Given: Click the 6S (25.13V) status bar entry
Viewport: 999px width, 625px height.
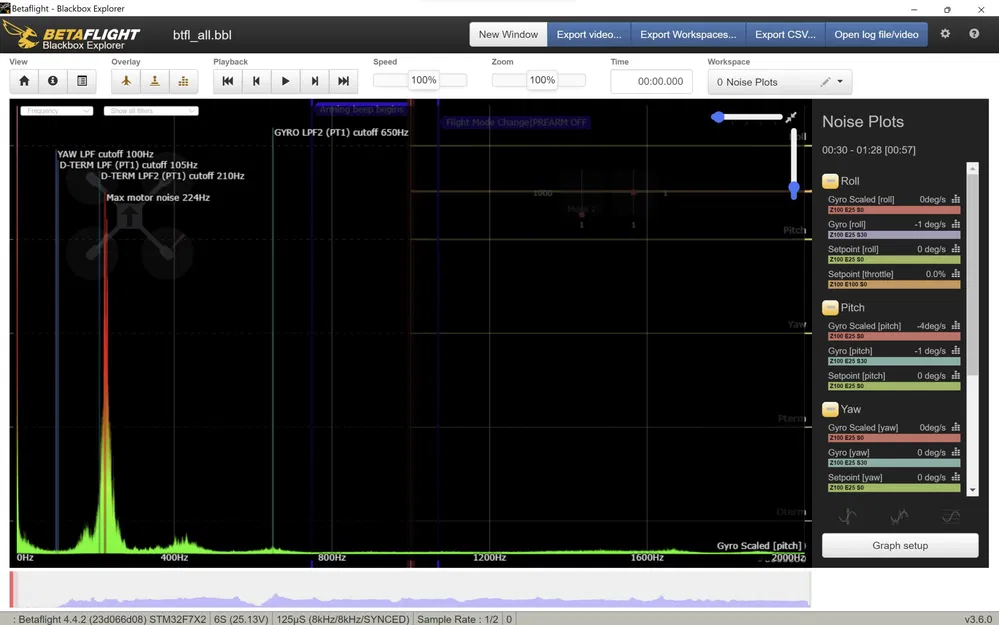Looking at the screenshot, I should (241, 619).
